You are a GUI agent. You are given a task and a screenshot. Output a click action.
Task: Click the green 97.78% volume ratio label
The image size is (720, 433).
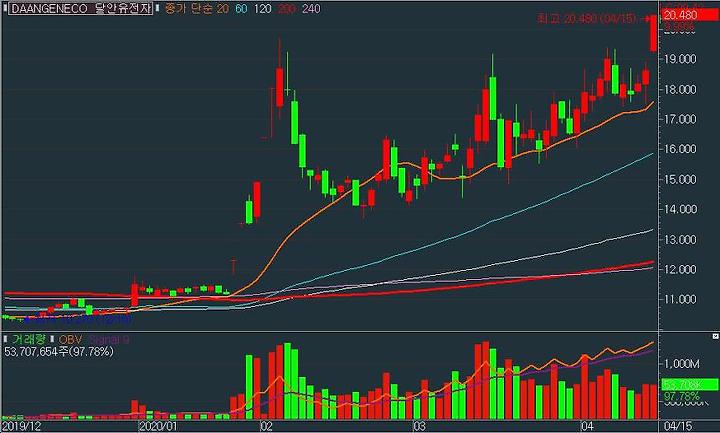[682, 396]
